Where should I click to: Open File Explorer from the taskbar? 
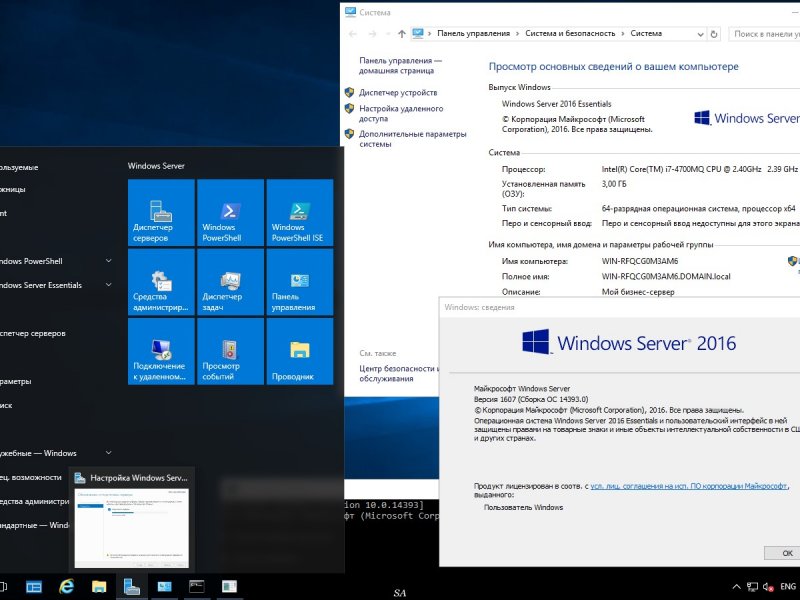pyautogui.click(x=99, y=587)
